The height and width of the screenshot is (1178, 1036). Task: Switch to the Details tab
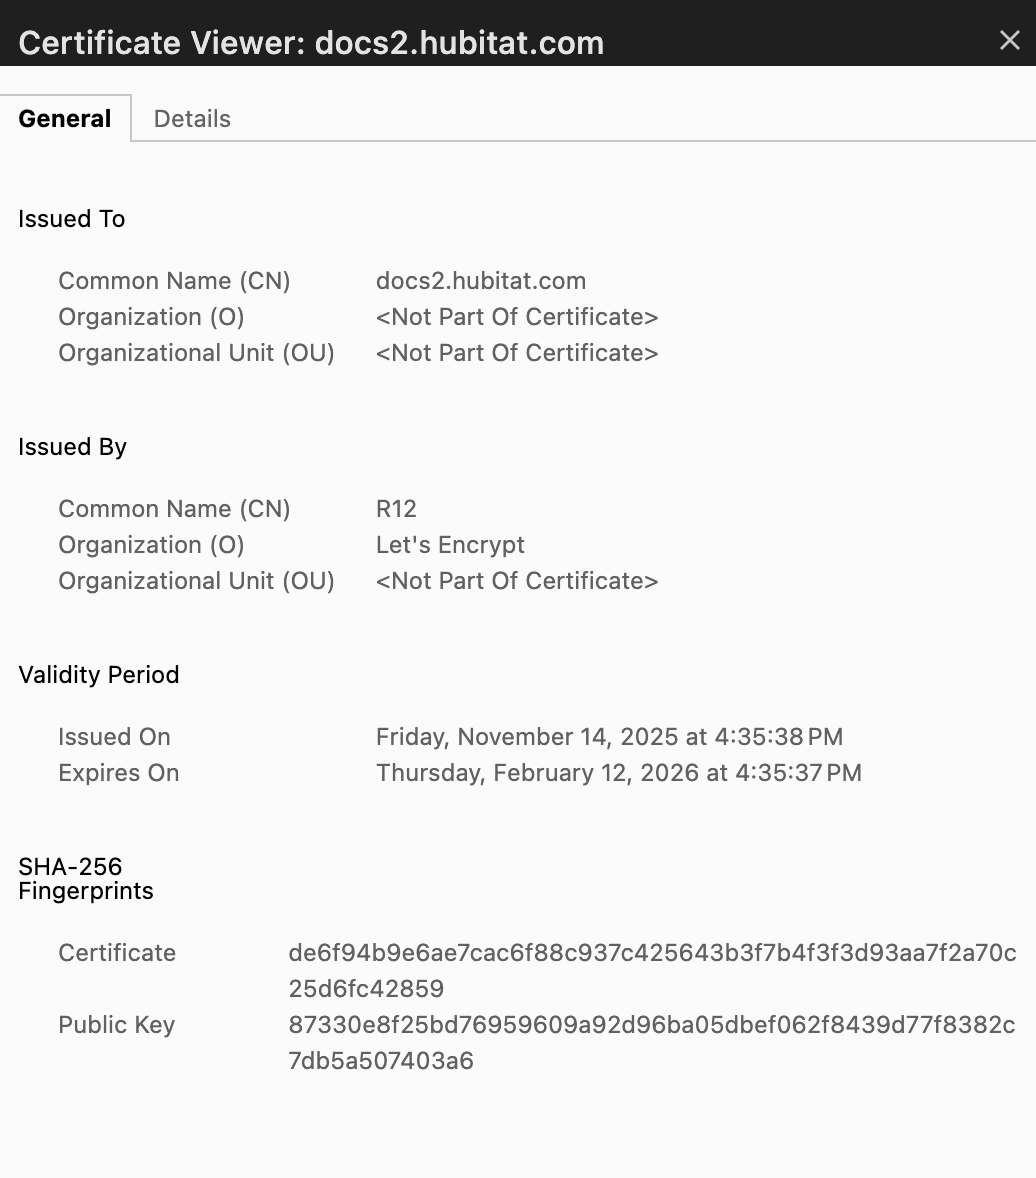click(192, 119)
